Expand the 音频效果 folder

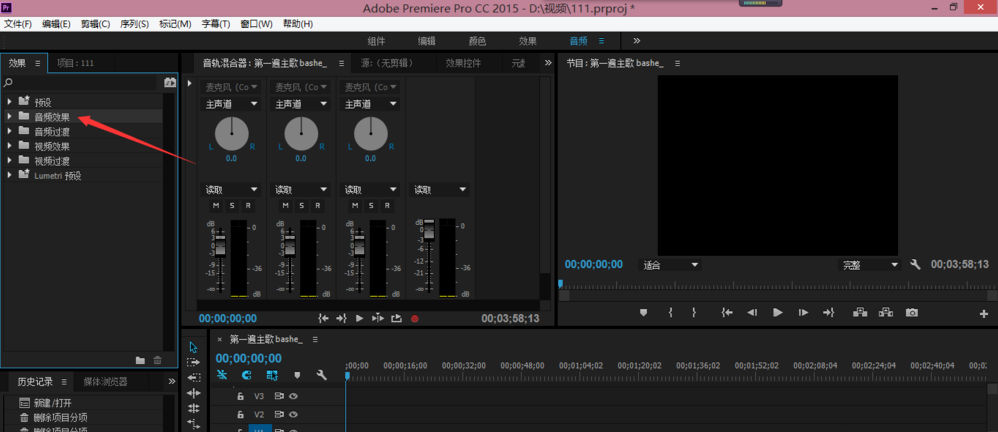tap(10, 117)
